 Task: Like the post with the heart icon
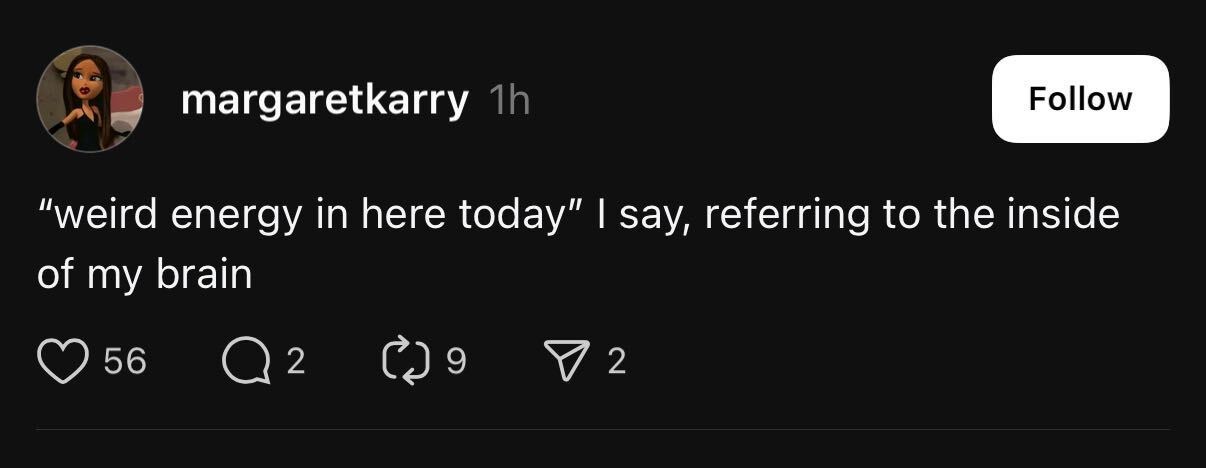pyautogui.click(x=63, y=360)
